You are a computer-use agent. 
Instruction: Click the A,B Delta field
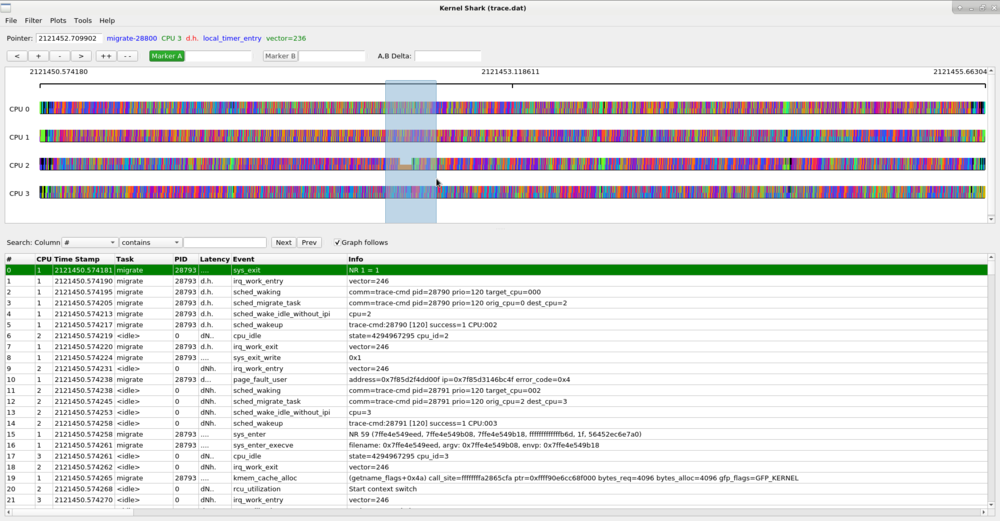pyautogui.click(x=448, y=56)
